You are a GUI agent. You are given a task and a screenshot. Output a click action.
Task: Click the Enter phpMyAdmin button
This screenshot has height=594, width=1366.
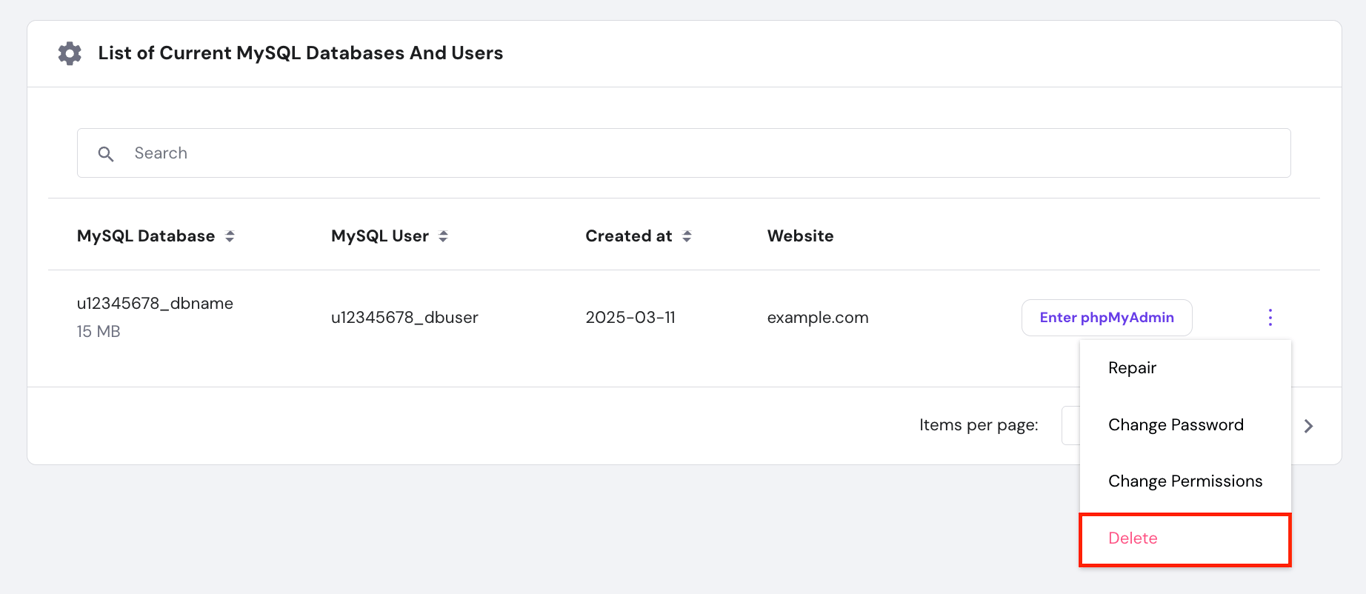[1107, 317]
